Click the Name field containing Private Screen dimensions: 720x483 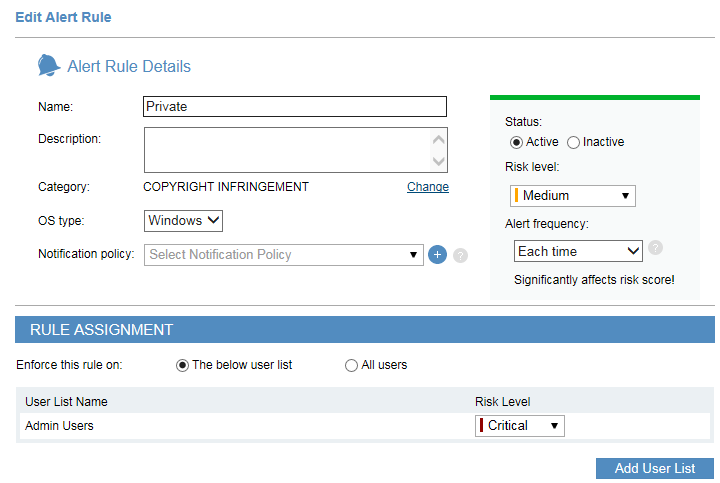[294, 106]
